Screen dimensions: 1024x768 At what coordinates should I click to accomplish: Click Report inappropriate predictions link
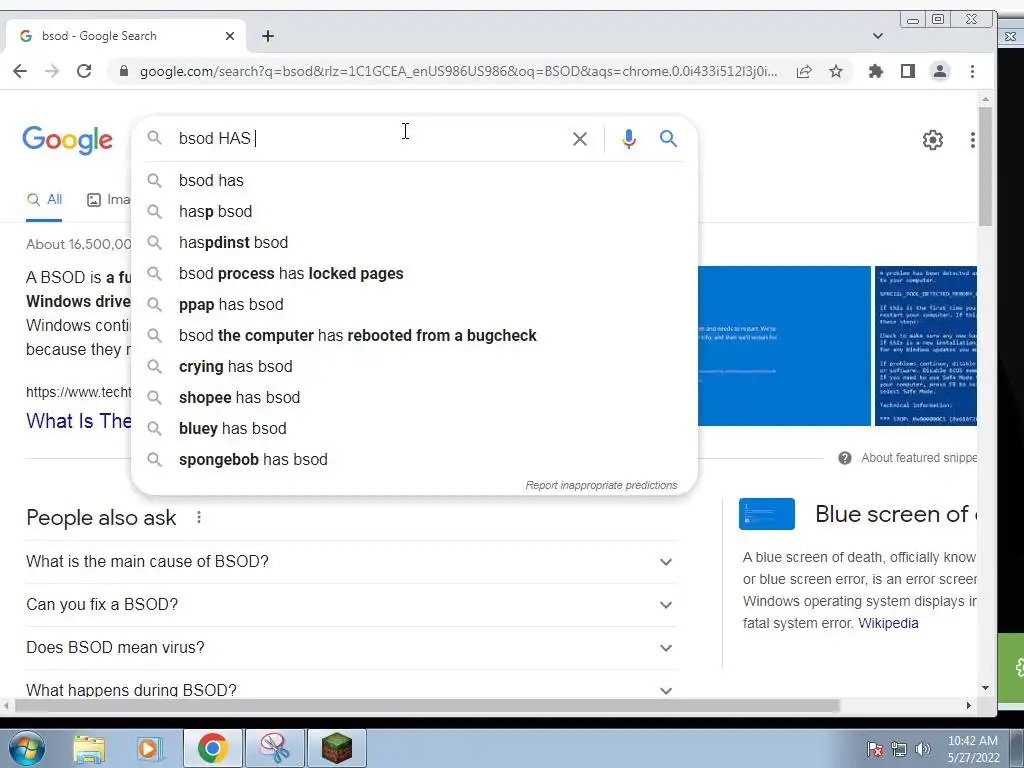(601, 485)
